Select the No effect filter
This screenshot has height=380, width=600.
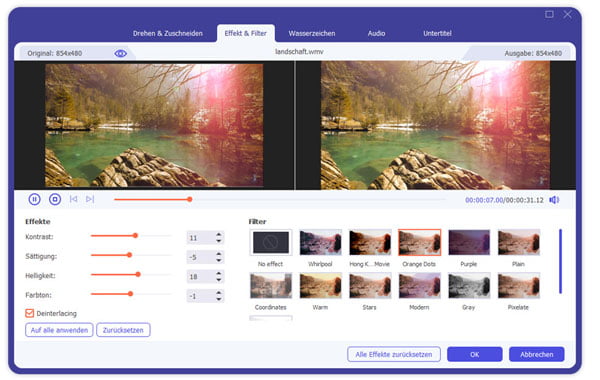[x=271, y=242]
